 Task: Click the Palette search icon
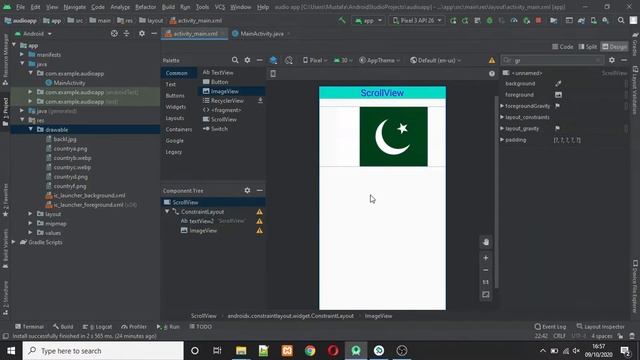(x=235, y=60)
